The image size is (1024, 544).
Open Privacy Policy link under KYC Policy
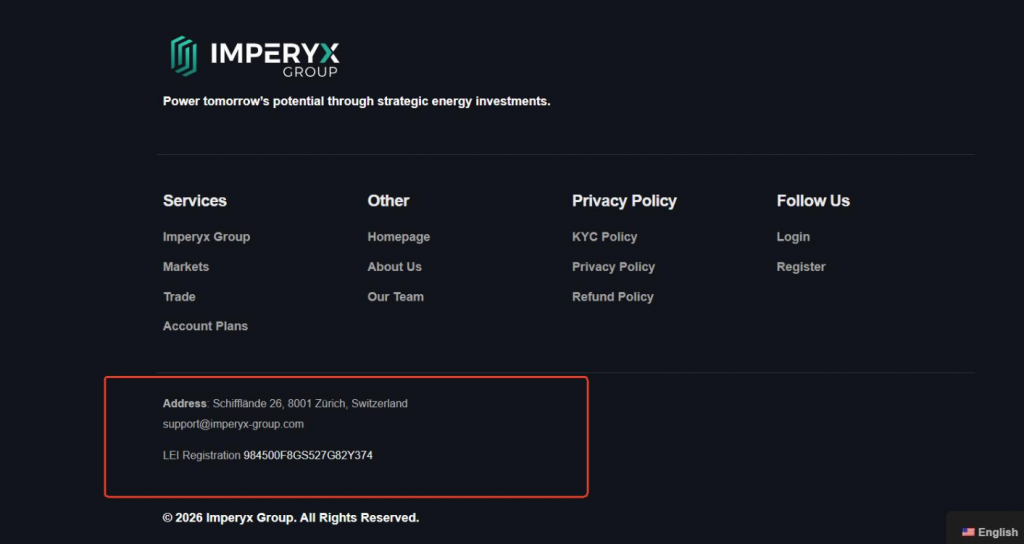coord(613,267)
